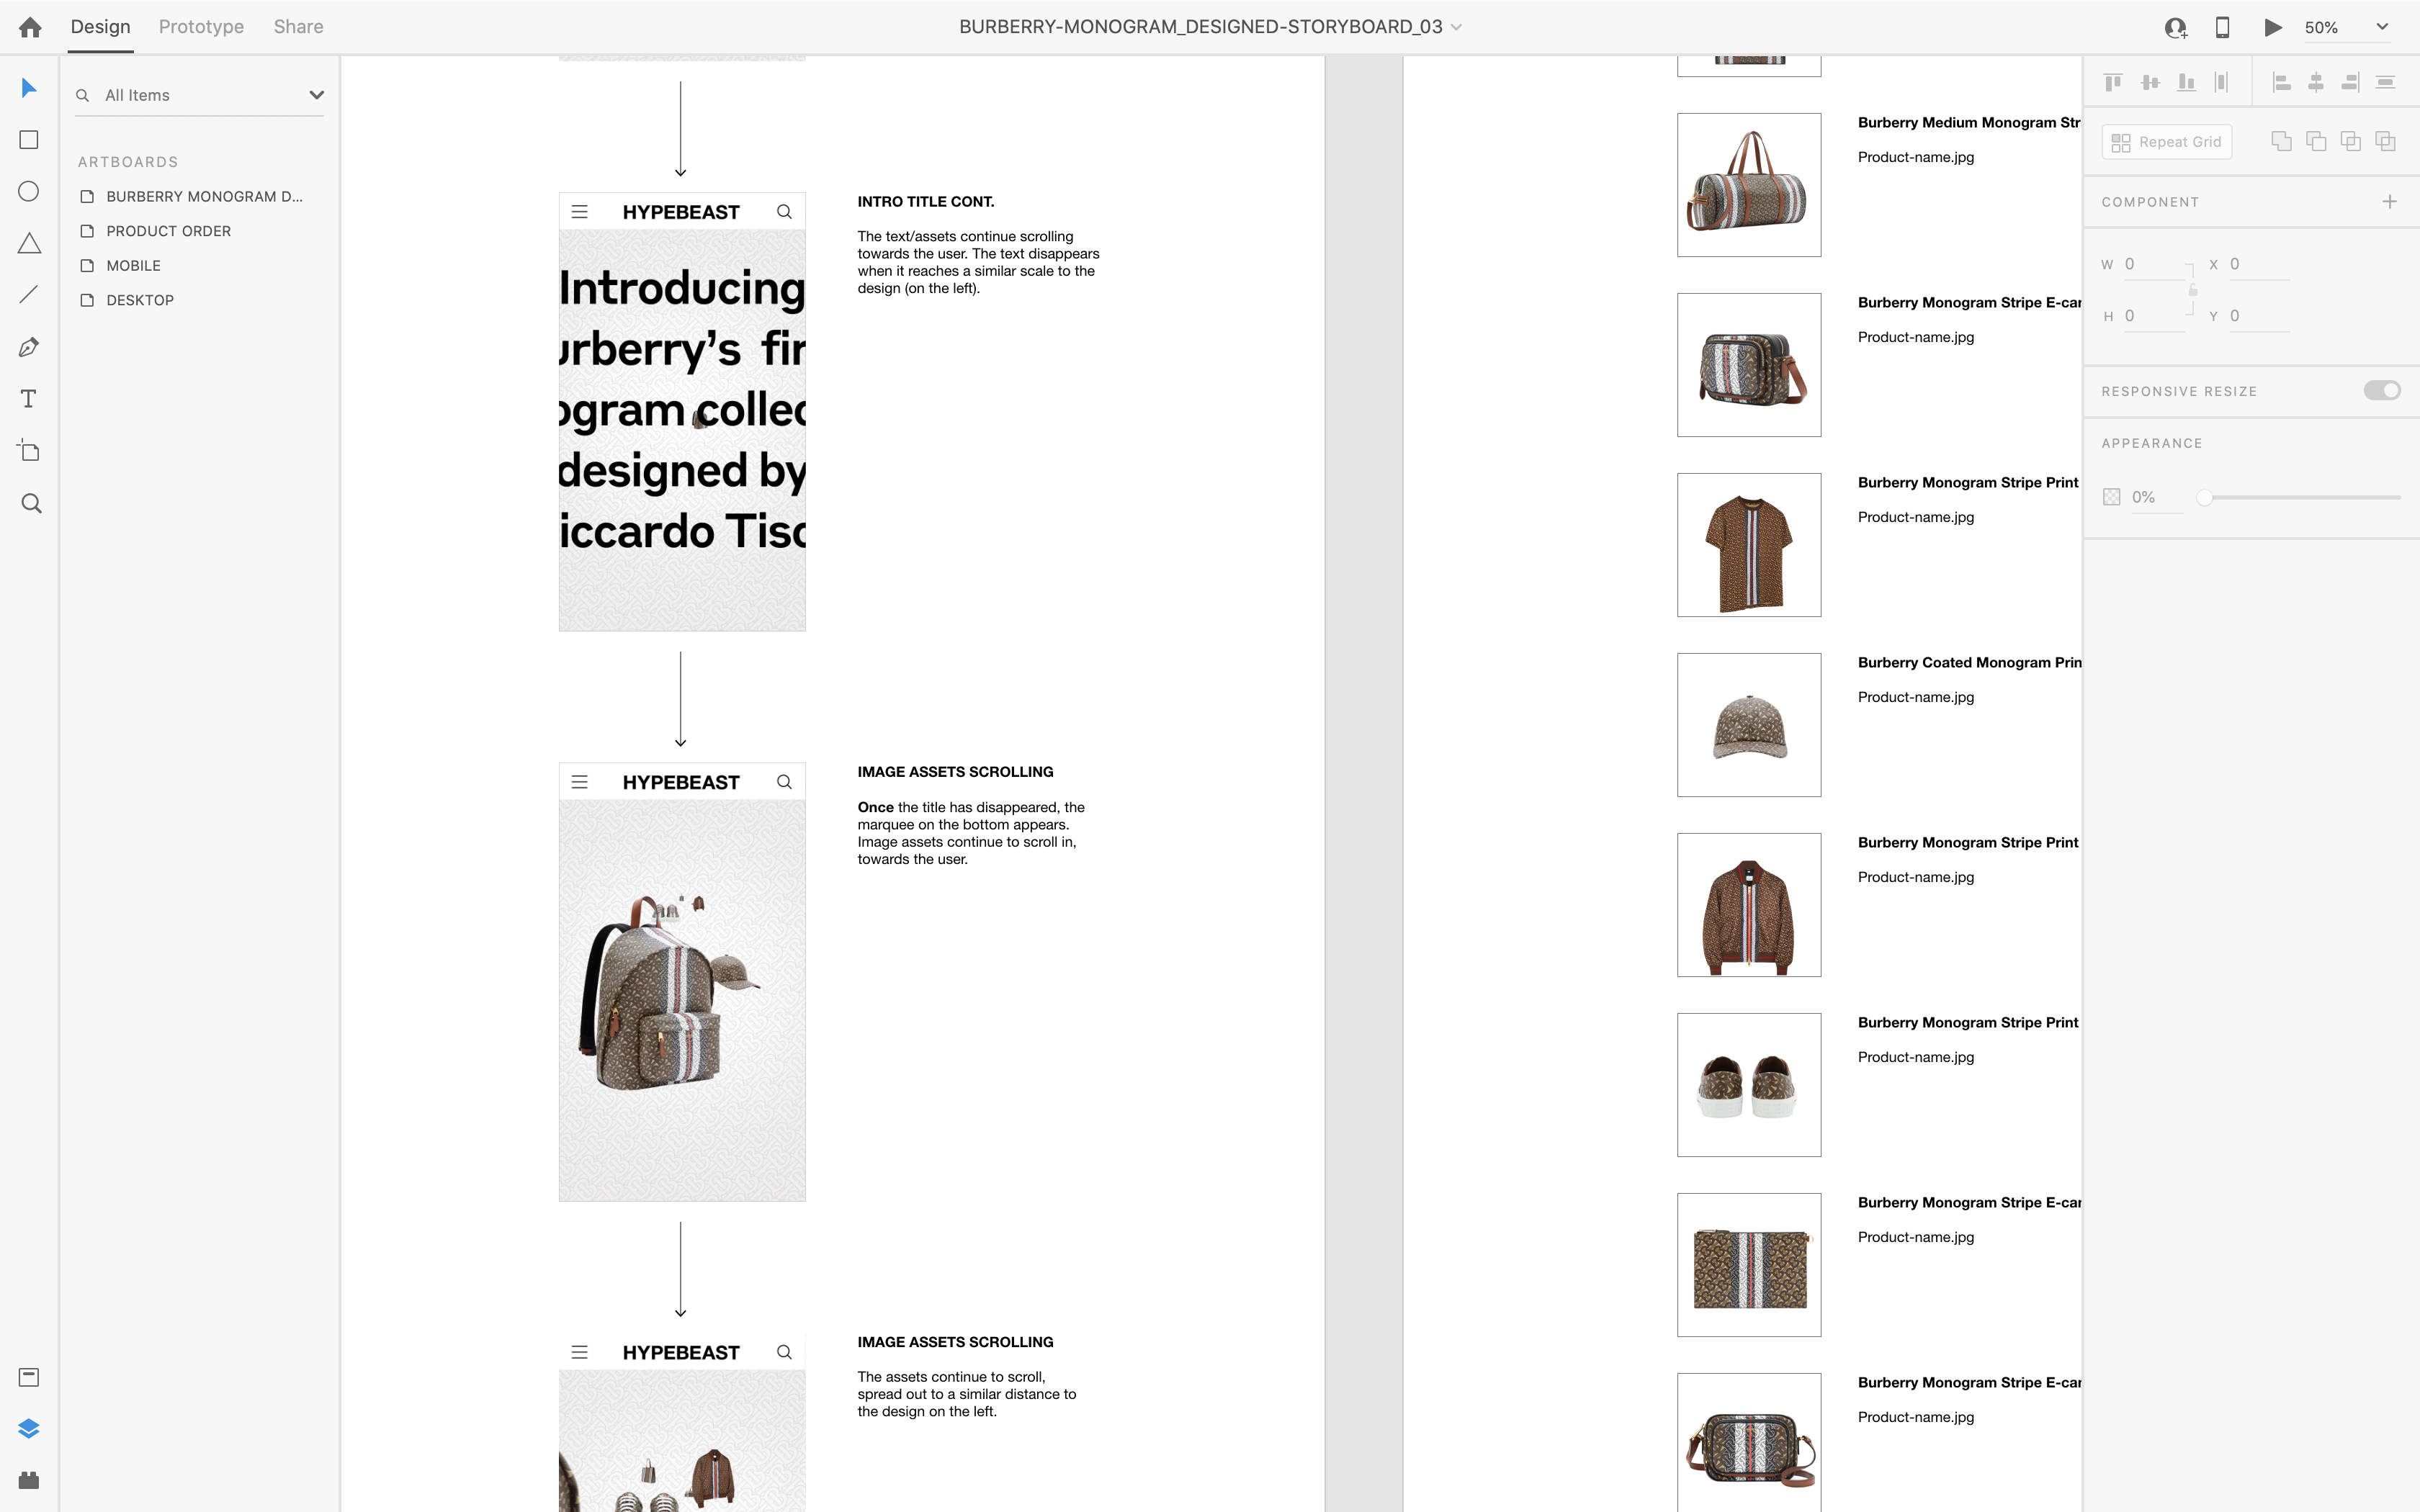Add a component with plus button
Image resolution: width=2420 pixels, height=1512 pixels.
[2389, 202]
